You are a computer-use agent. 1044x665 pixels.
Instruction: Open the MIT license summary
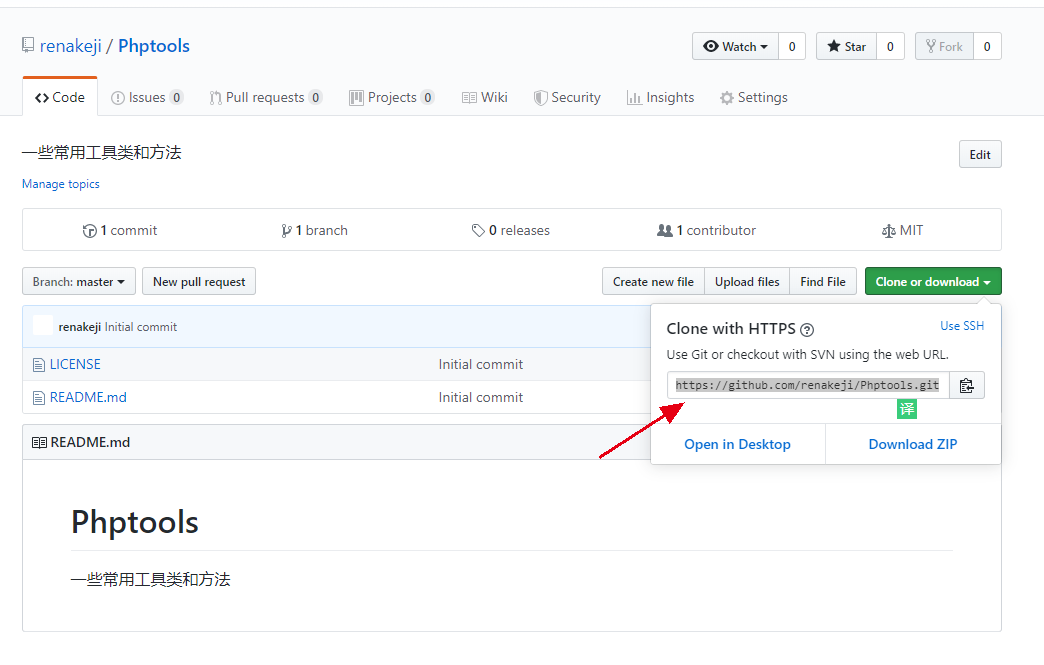(902, 230)
